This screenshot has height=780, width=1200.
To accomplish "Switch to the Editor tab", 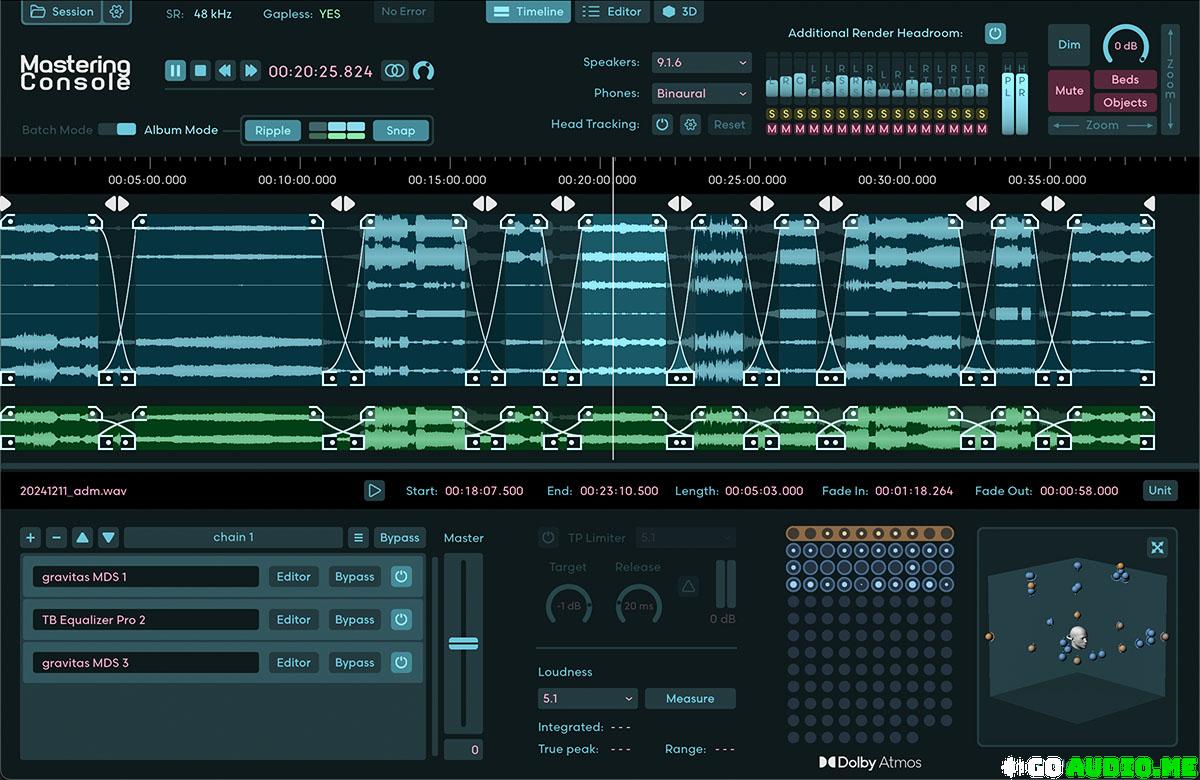I will 612,12.
